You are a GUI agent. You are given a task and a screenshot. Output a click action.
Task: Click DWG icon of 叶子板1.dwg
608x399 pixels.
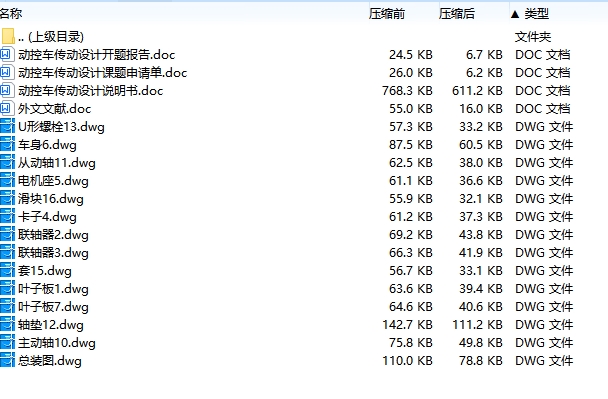click(x=7, y=289)
